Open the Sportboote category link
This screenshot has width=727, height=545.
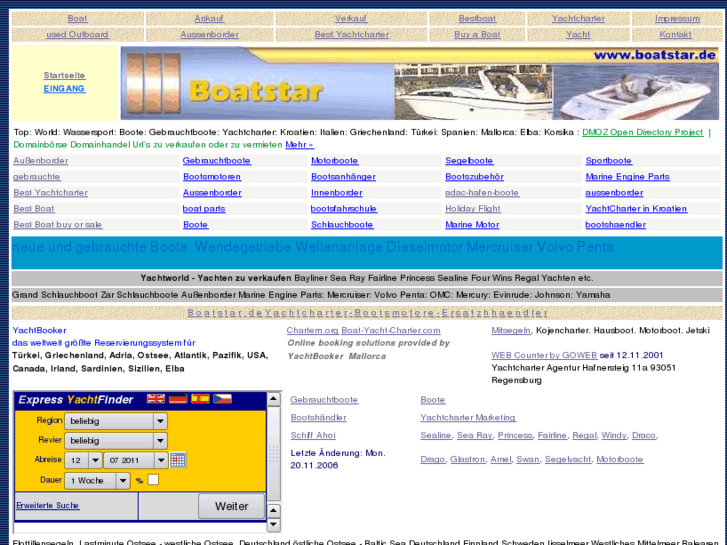[x=608, y=161]
